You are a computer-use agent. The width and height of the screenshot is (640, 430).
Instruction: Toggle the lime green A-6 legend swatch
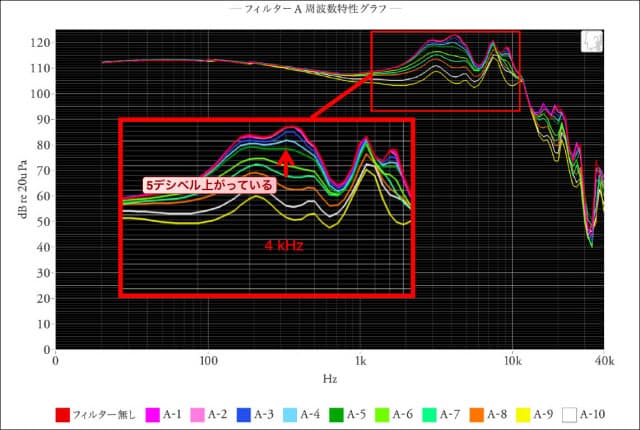click(382, 415)
